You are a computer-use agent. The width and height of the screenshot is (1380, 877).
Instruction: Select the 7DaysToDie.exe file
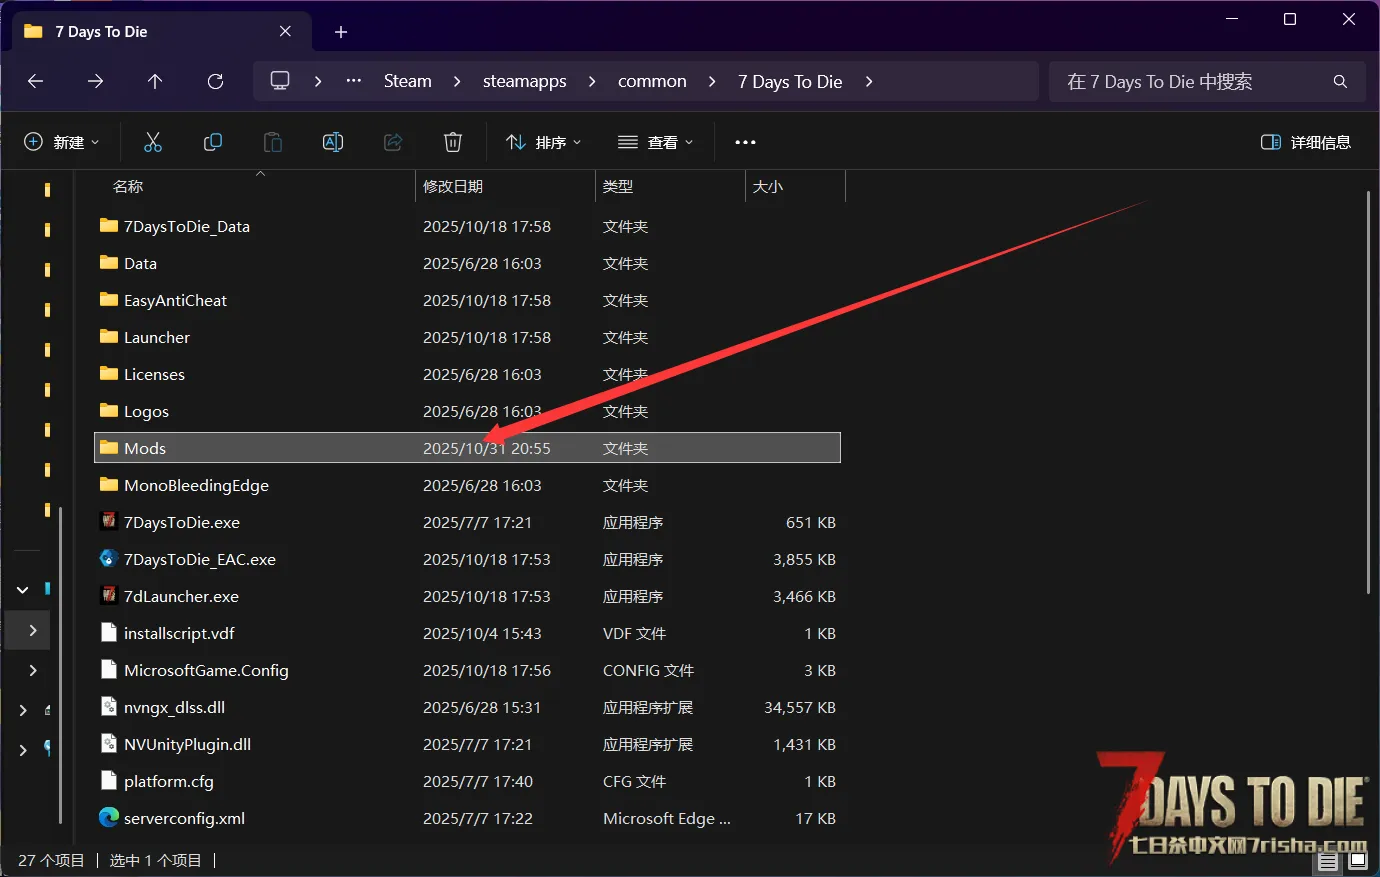(x=181, y=522)
